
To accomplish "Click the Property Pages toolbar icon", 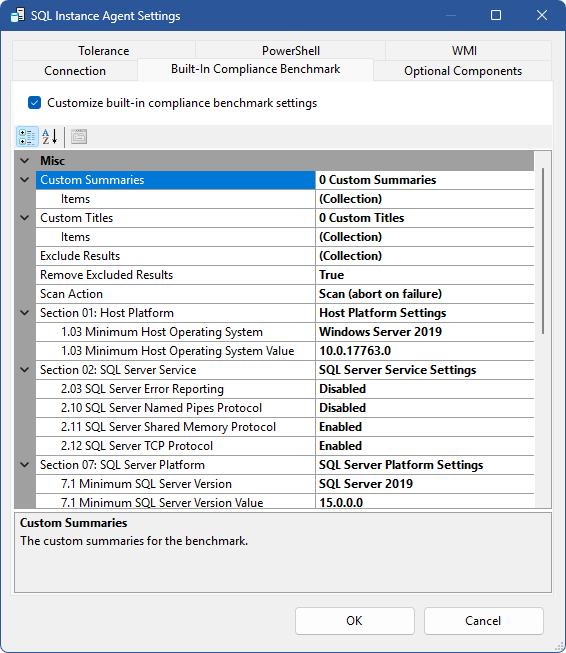I will (79, 137).
